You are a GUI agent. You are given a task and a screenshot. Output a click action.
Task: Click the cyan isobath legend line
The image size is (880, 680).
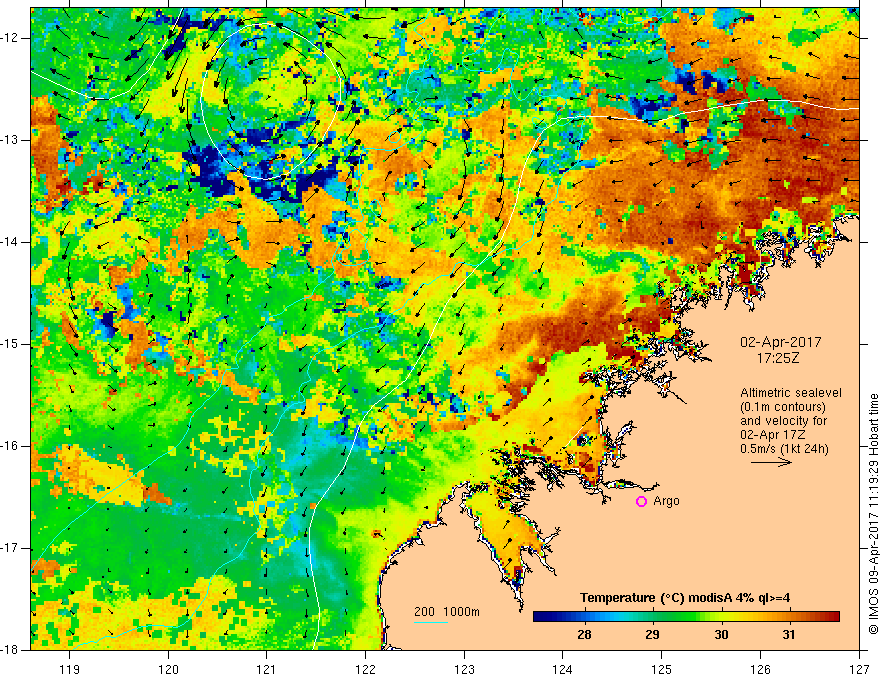tap(430, 622)
